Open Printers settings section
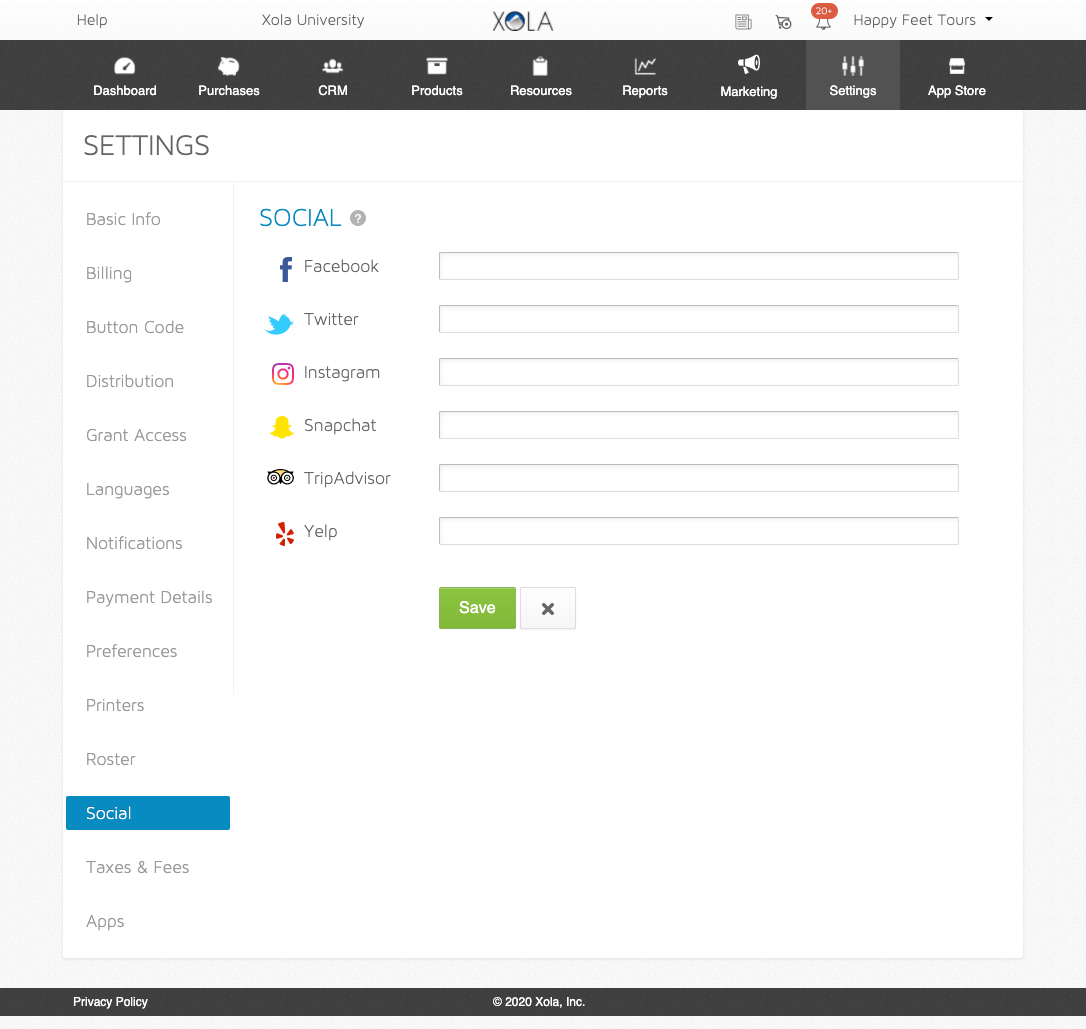Viewport: 1086px width, 1029px height. click(115, 706)
